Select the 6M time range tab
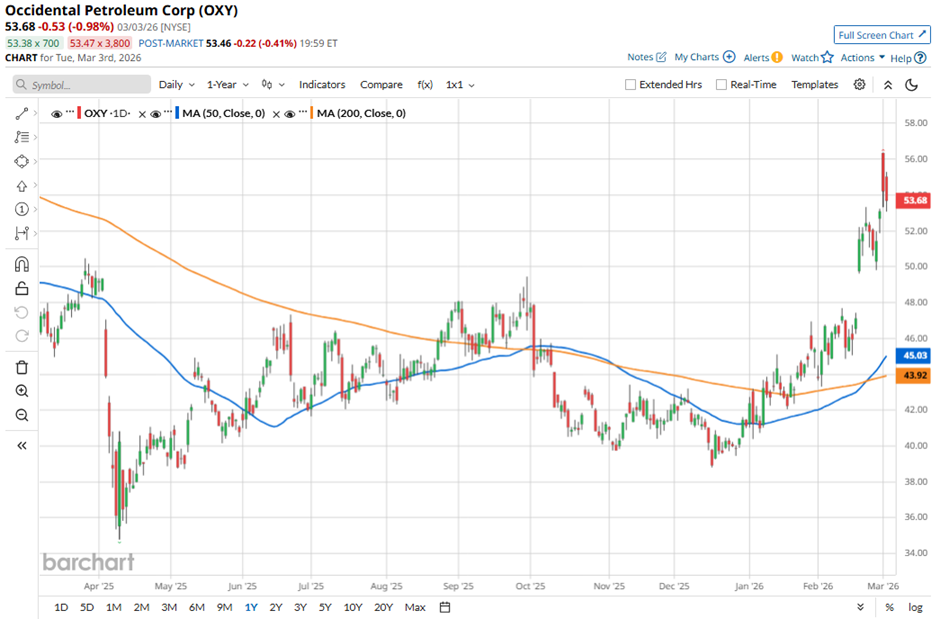This screenshot has width=940, height=619. click(196, 607)
